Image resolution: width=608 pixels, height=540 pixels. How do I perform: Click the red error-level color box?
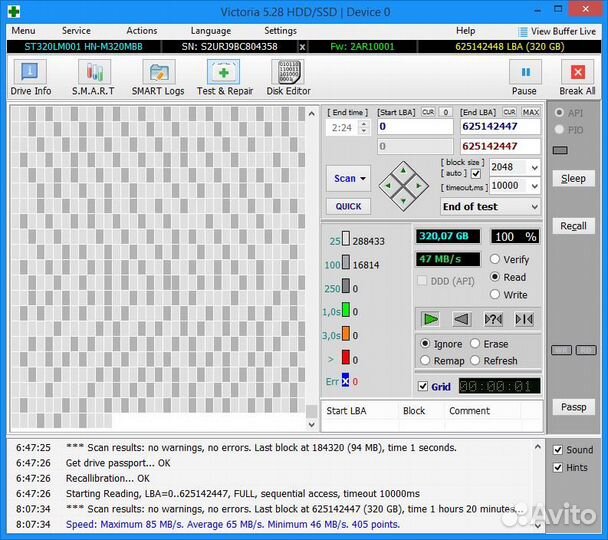pos(346,357)
